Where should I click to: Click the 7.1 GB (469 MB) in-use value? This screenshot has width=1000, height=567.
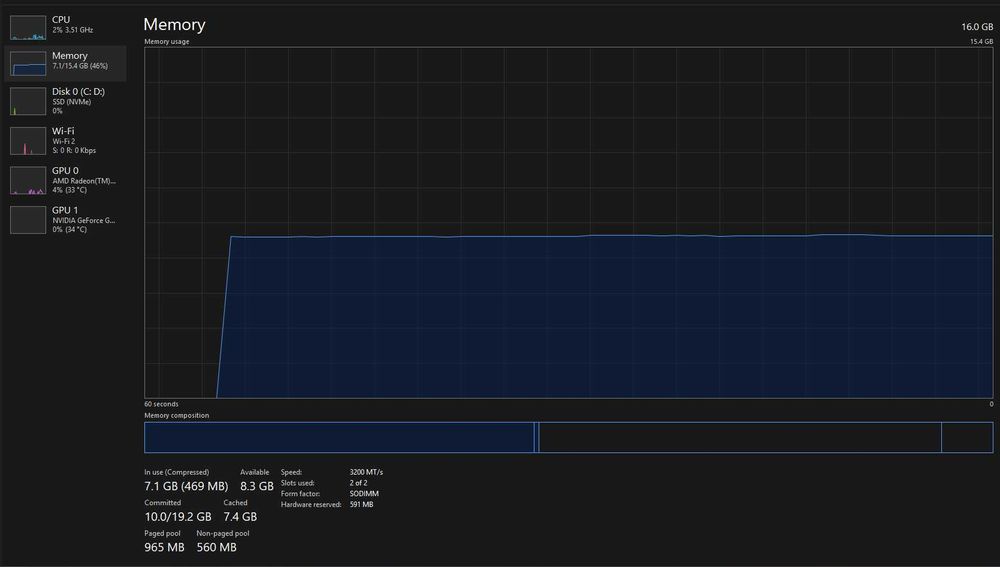[186, 486]
